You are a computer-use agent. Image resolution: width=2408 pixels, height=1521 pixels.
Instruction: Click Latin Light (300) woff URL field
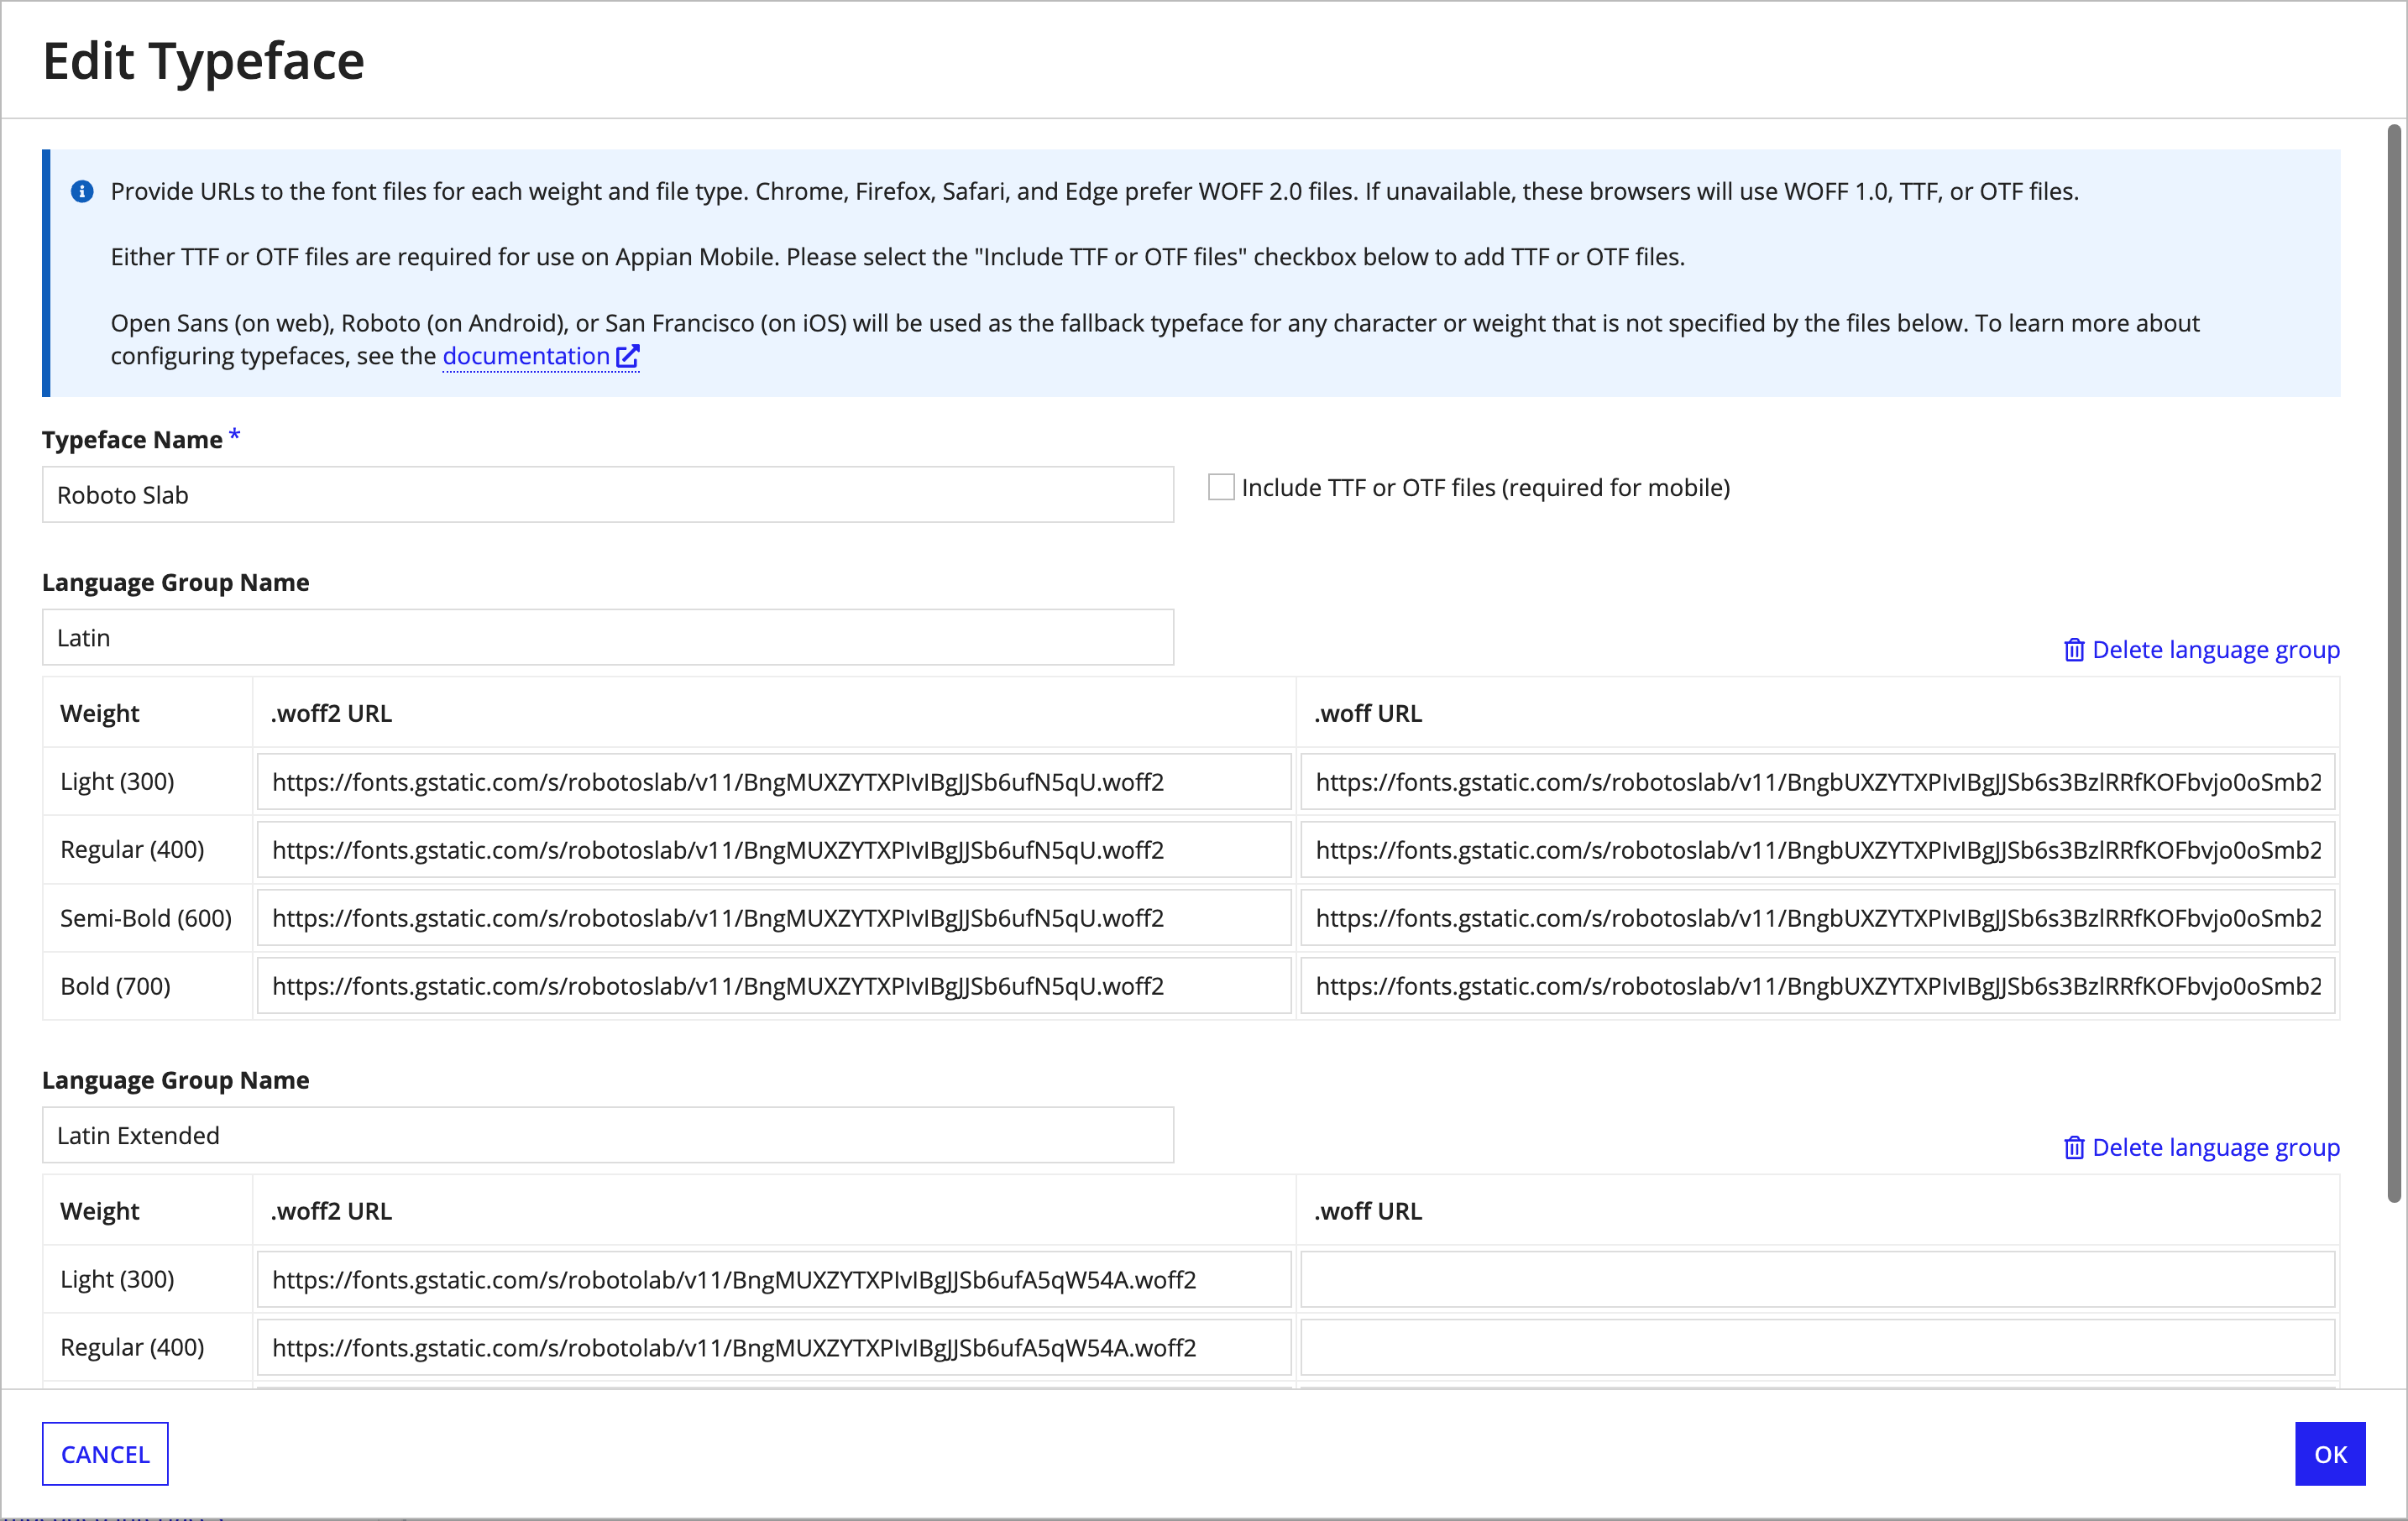tap(1818, 781)
